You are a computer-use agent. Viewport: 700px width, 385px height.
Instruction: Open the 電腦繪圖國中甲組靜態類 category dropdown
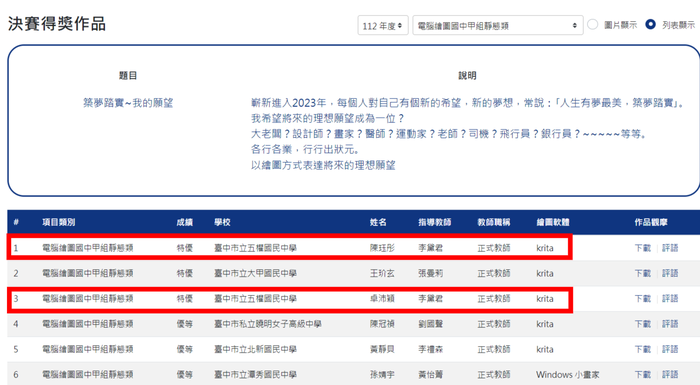click(x=498, y=25)
